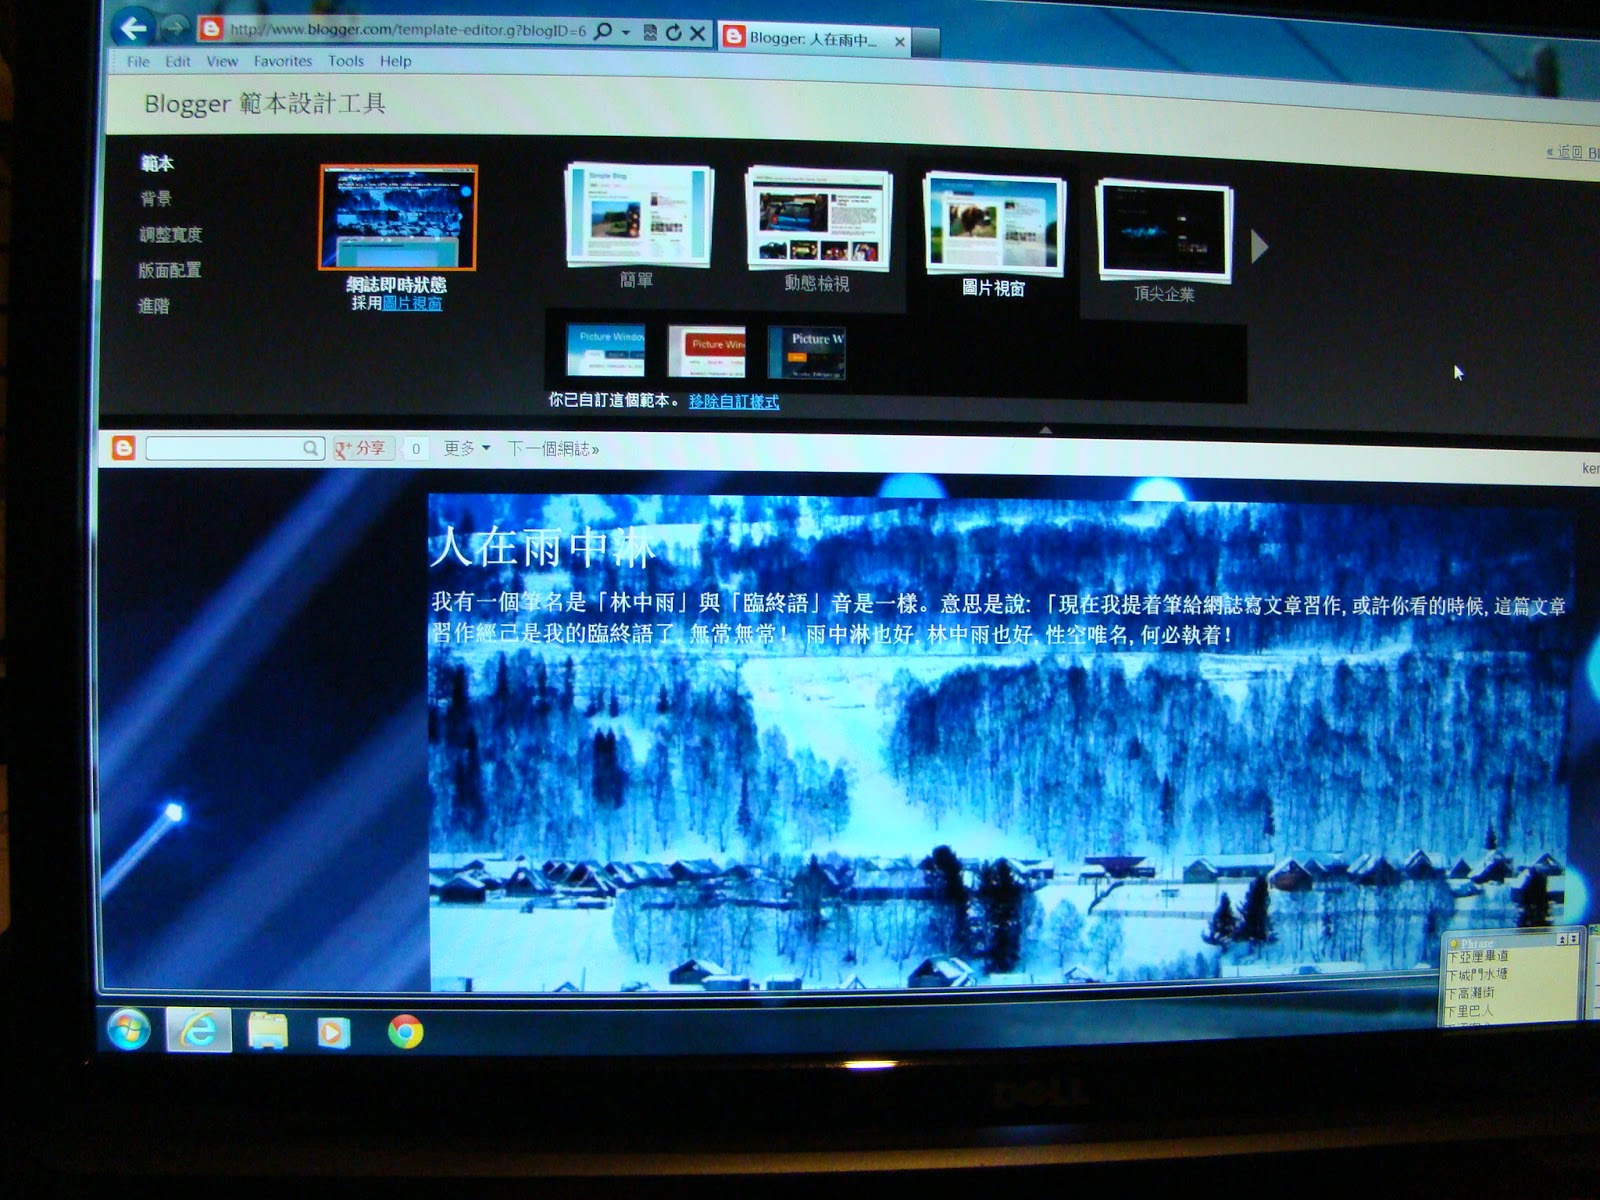This screenshot has width=1600, height=1200.
Task: Open the Favorites menu
Action: pyautogui.click(x=283, y=61)
